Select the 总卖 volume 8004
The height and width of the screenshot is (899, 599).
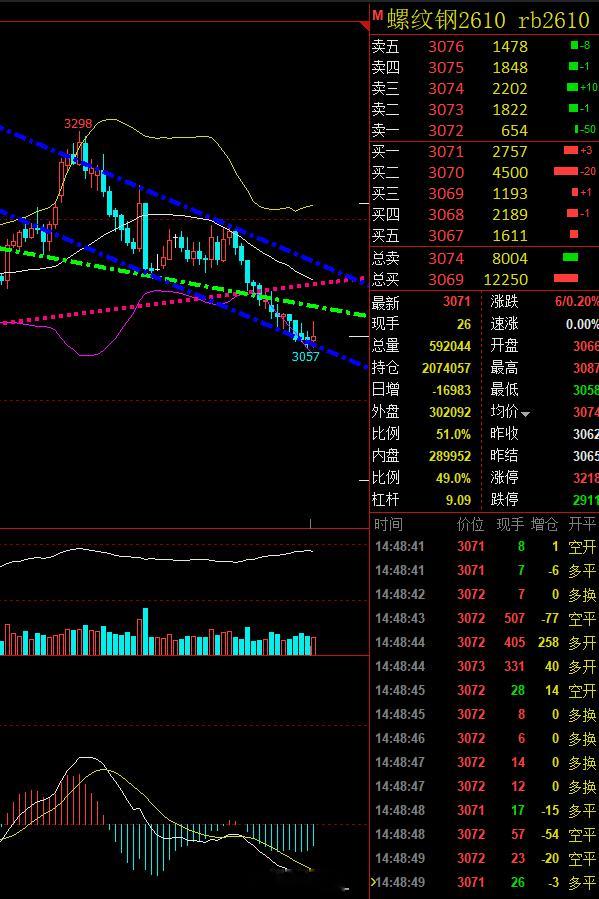pyautogui.click(x=510, y=259)
